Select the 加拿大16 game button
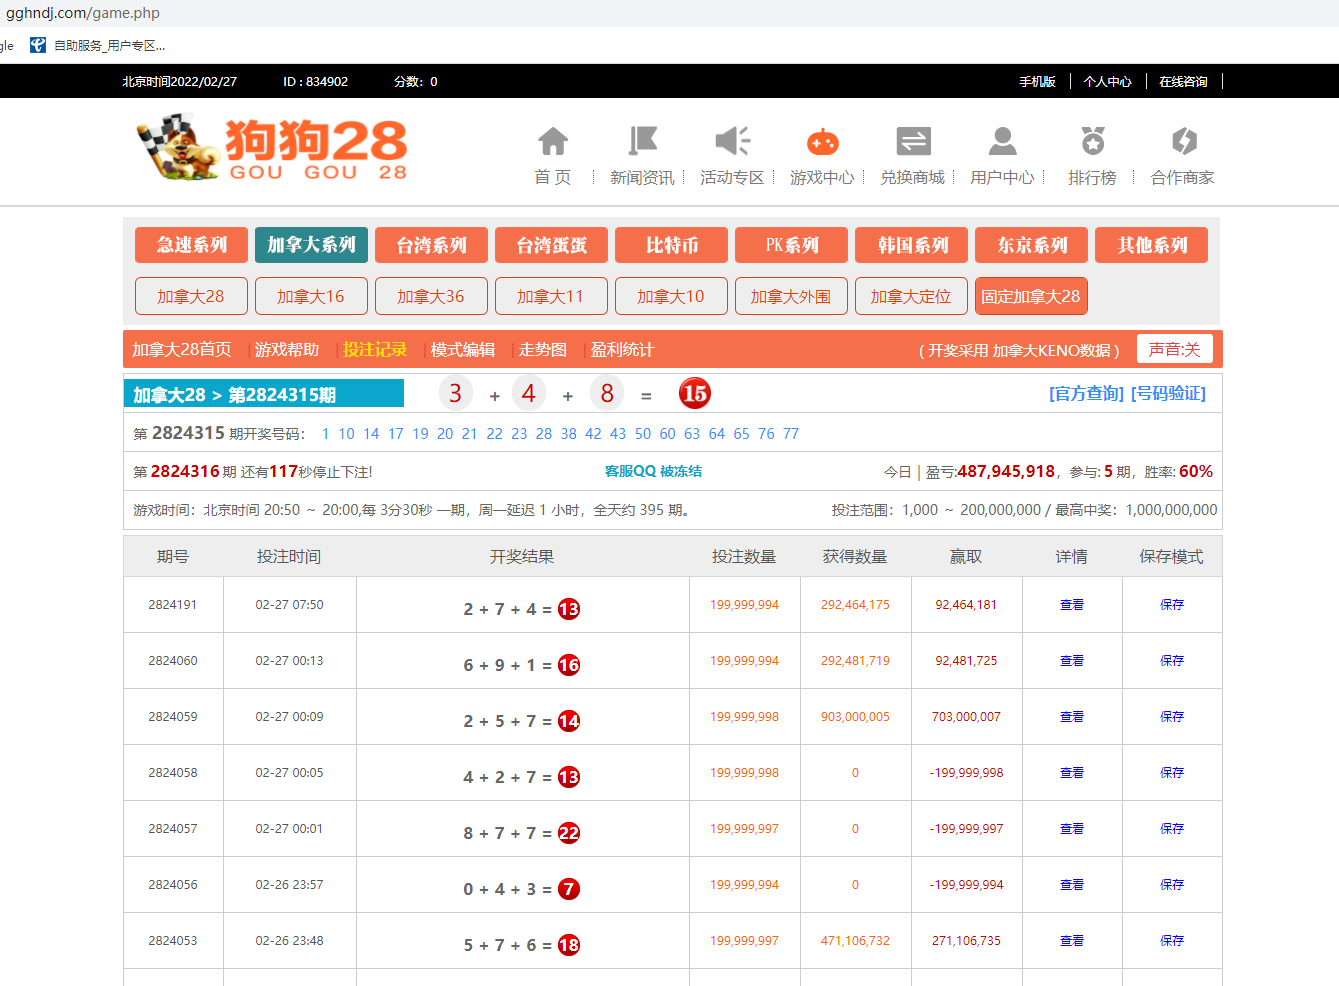The width and height of the screenshot is (1339, 986). pyautogui.click(x=311, y=296)
